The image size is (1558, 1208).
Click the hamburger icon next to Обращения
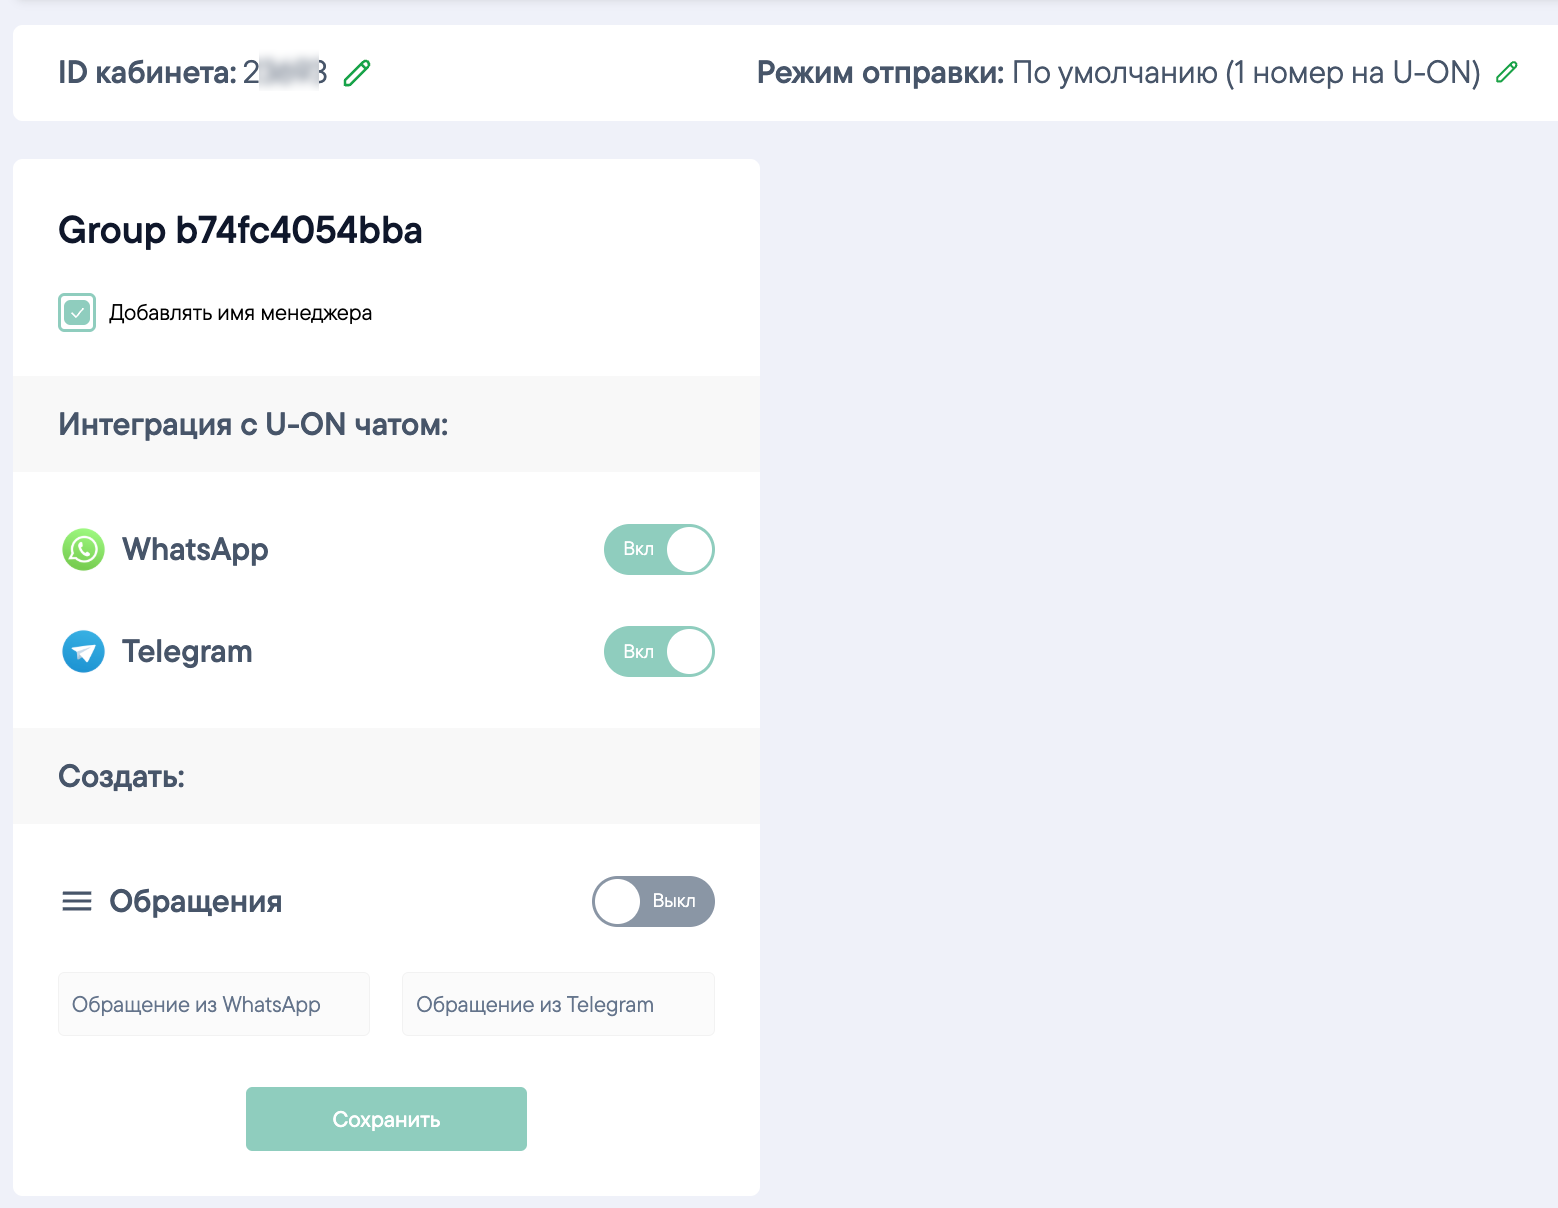pos(77,901)
